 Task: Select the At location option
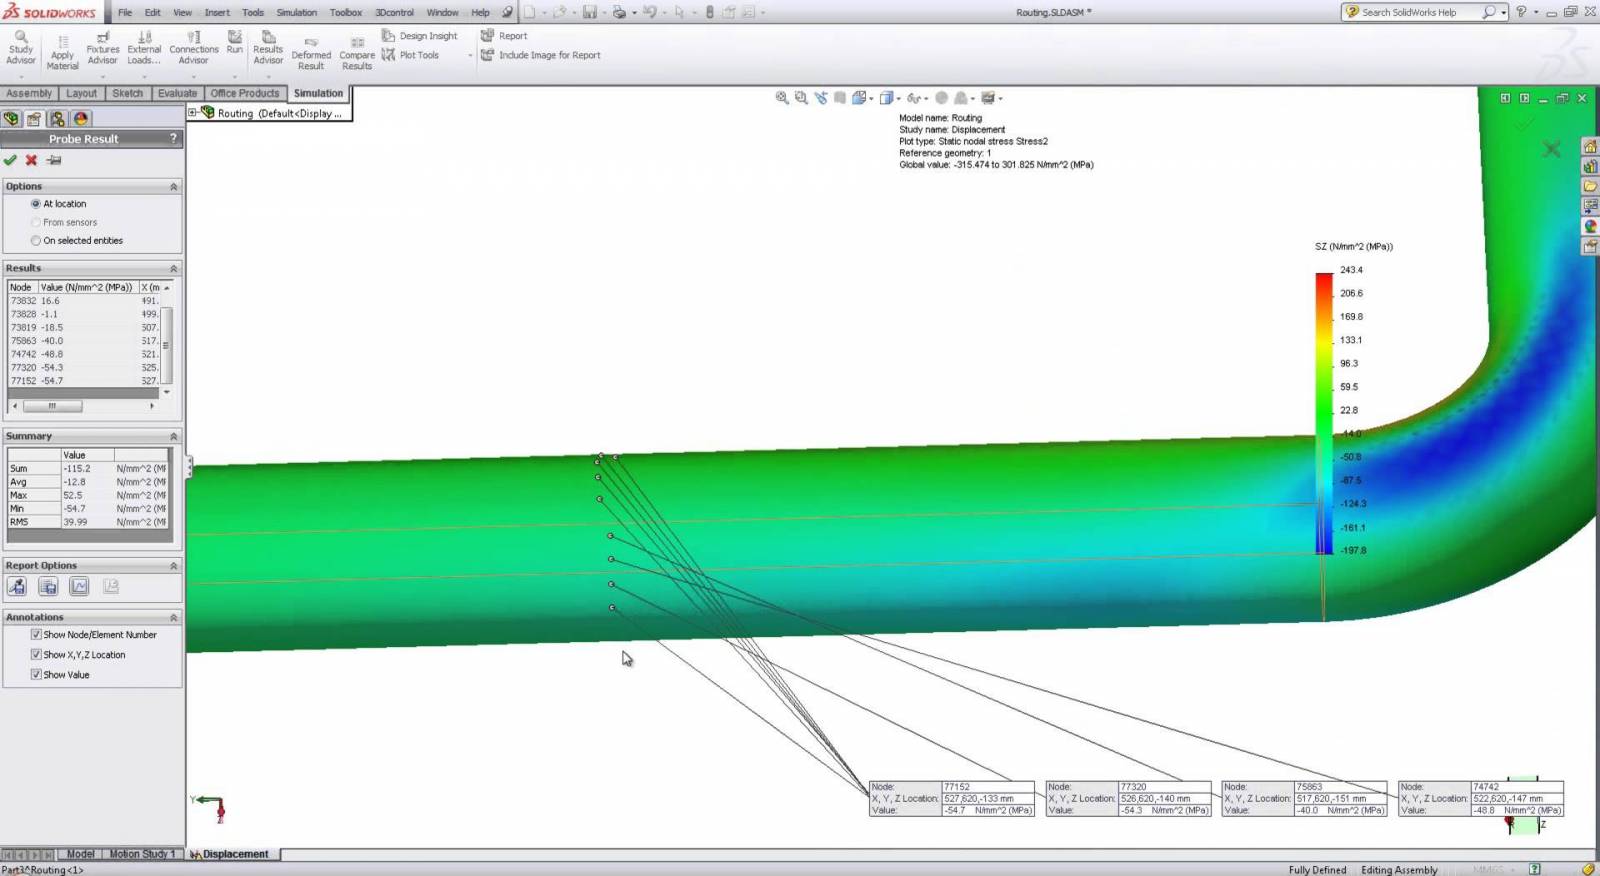pos(36,204)
